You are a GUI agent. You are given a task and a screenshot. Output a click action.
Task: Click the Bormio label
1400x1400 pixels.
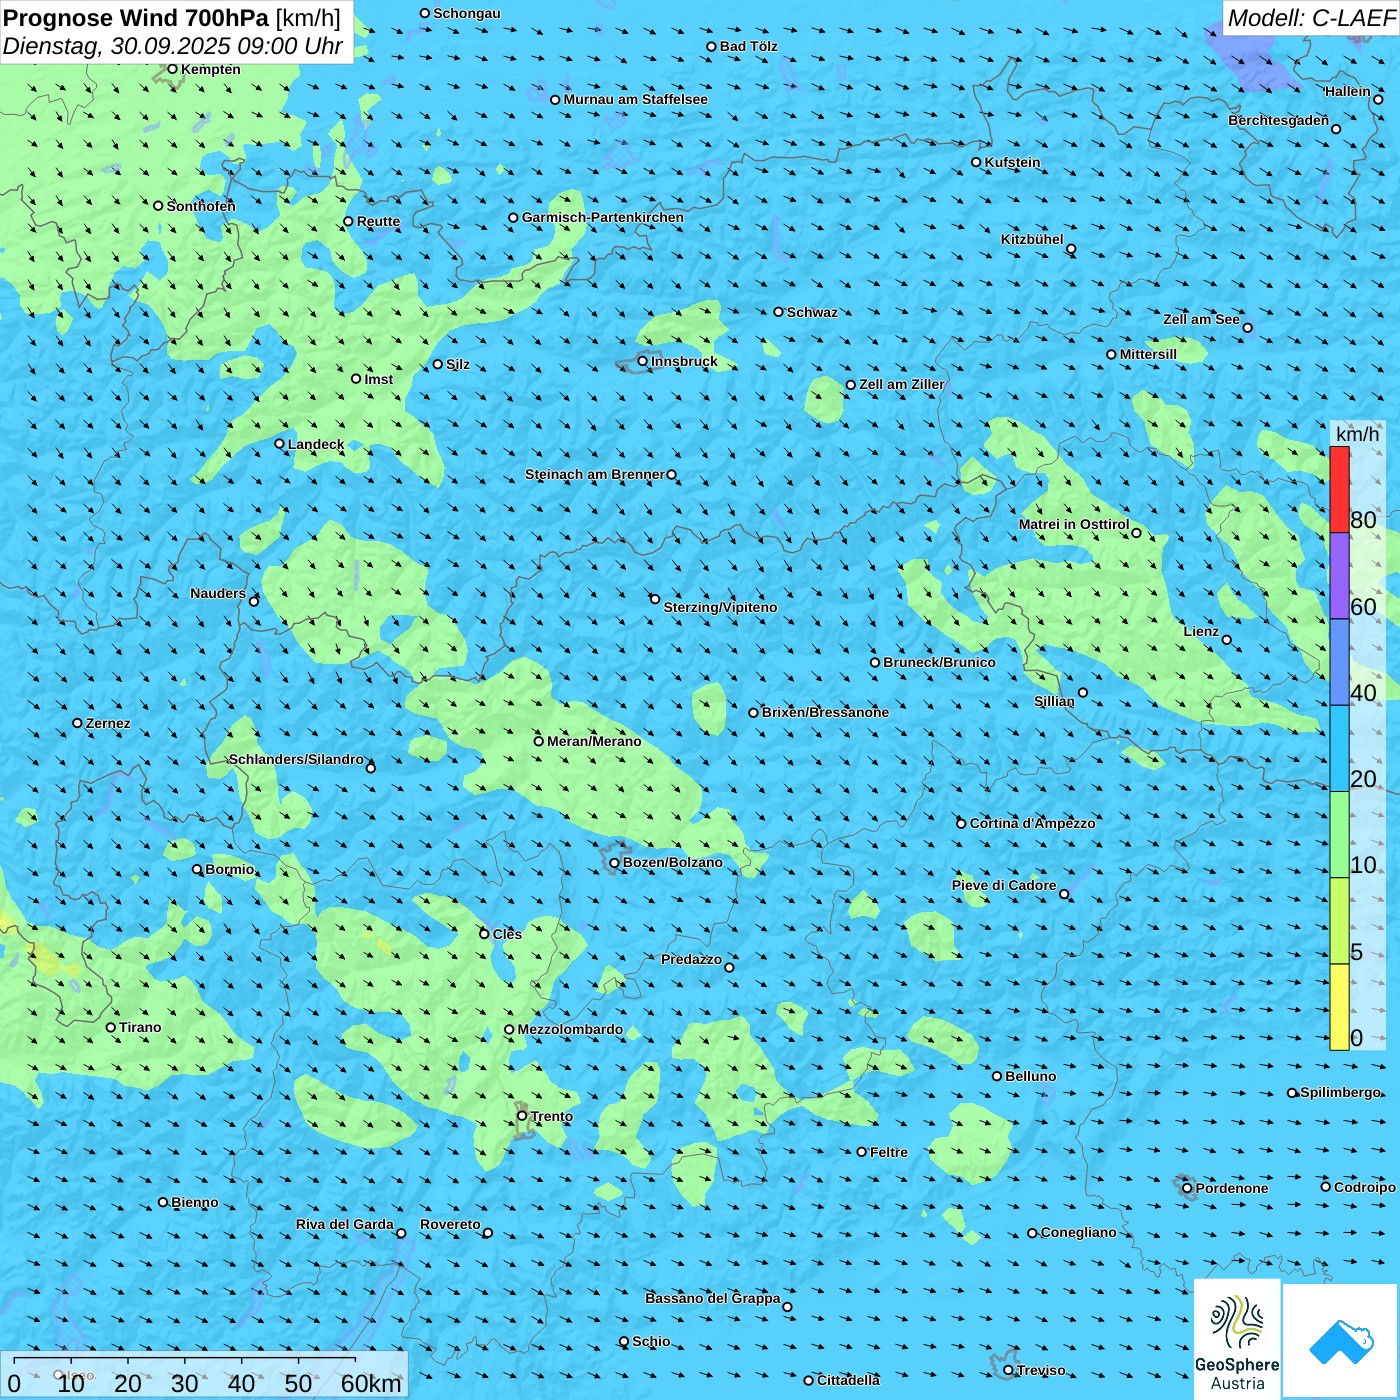[x=229, y=869]
